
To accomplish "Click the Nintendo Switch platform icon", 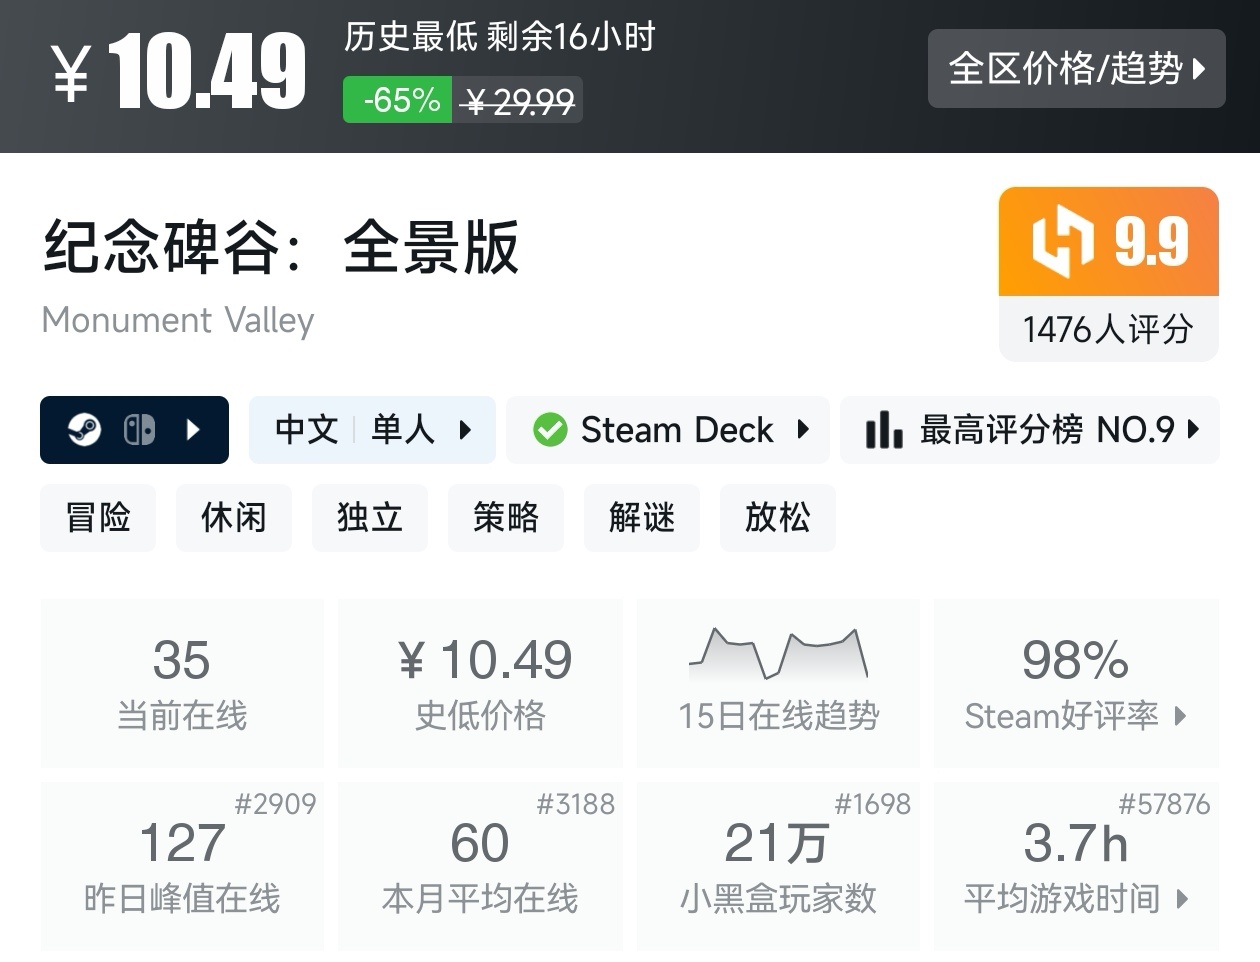I will point(139,430).
